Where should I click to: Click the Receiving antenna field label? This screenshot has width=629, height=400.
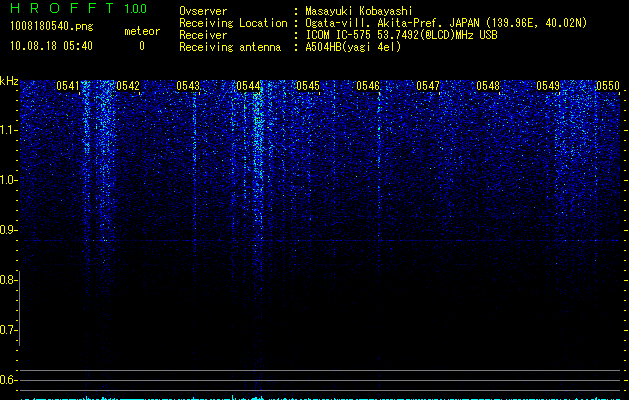230,47
